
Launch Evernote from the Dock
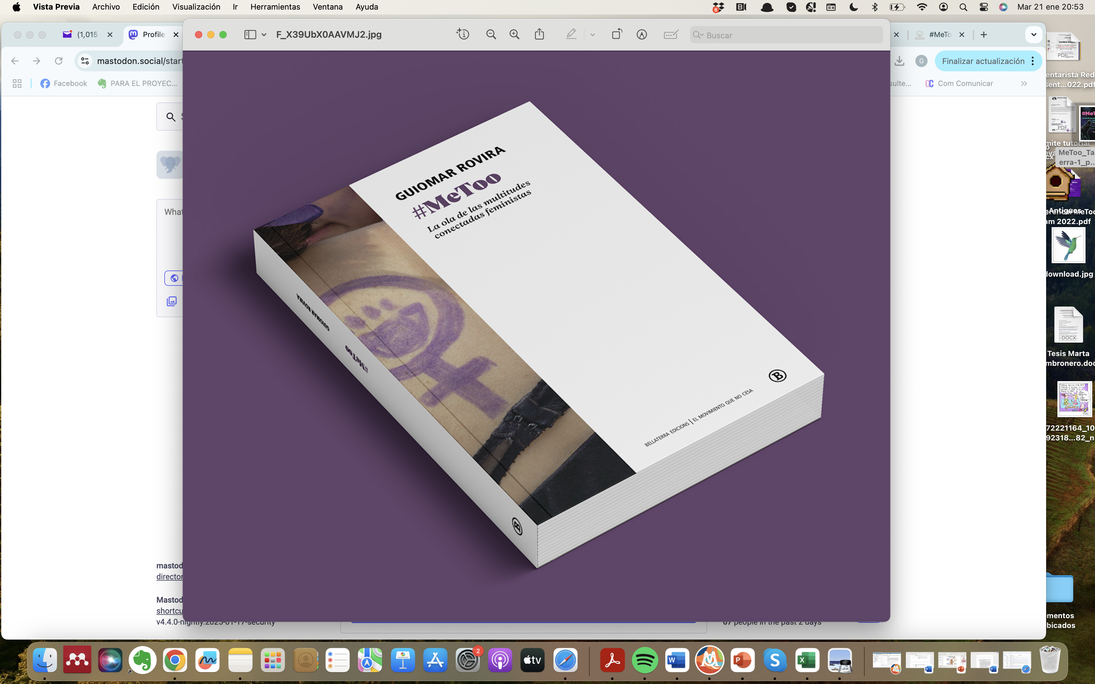tap(142, 660)
